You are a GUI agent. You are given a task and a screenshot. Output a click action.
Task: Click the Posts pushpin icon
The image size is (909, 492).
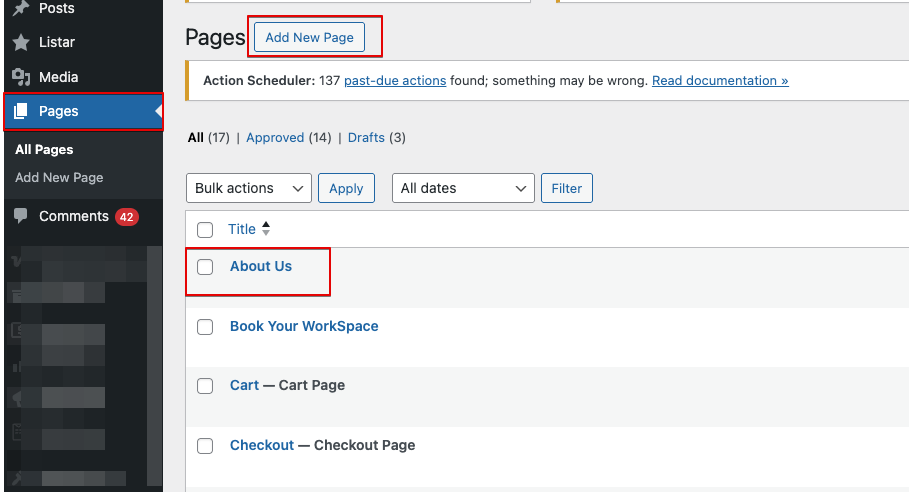[x=21, y=8]
